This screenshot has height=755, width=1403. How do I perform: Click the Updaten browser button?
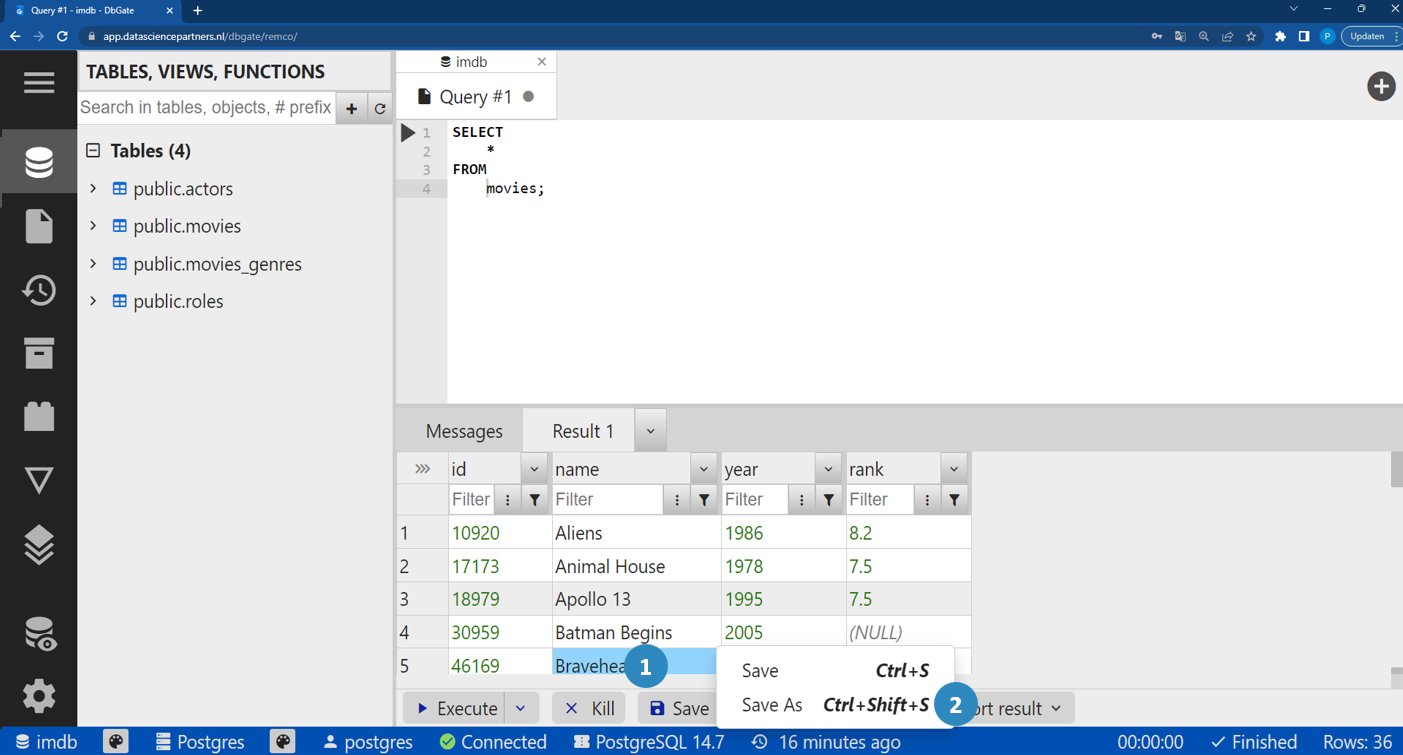point(1371,36)
